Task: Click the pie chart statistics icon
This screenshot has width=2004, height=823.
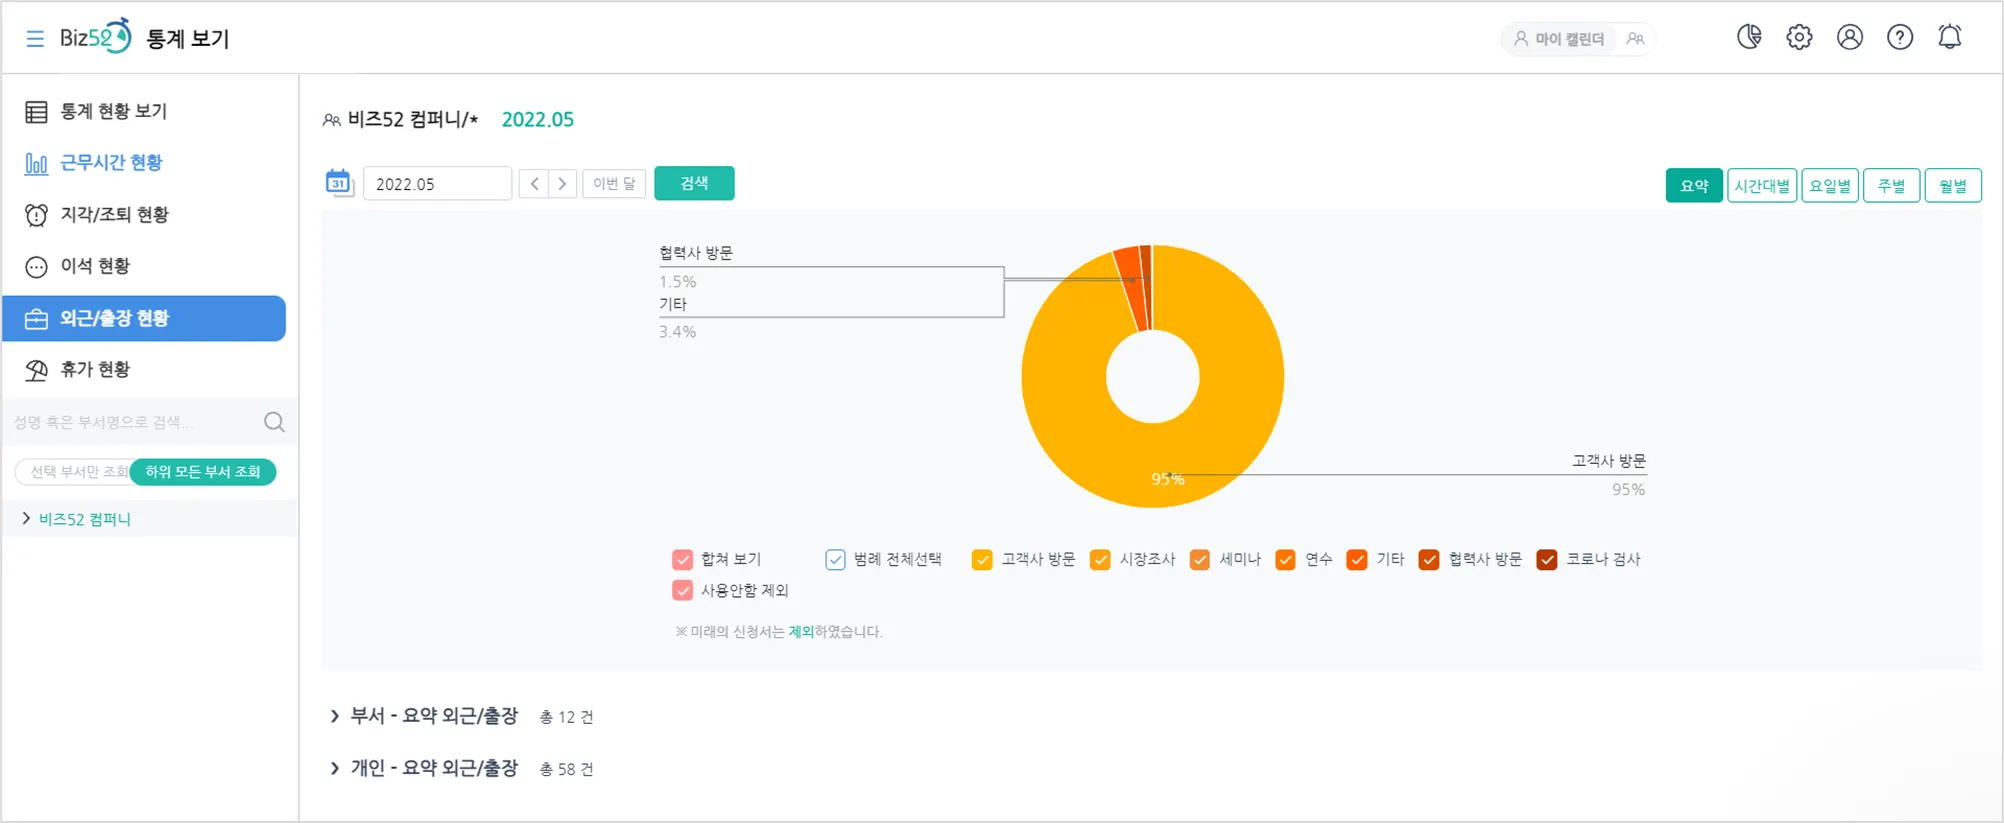Action: pyautogui.click(x=1749, y=37)
